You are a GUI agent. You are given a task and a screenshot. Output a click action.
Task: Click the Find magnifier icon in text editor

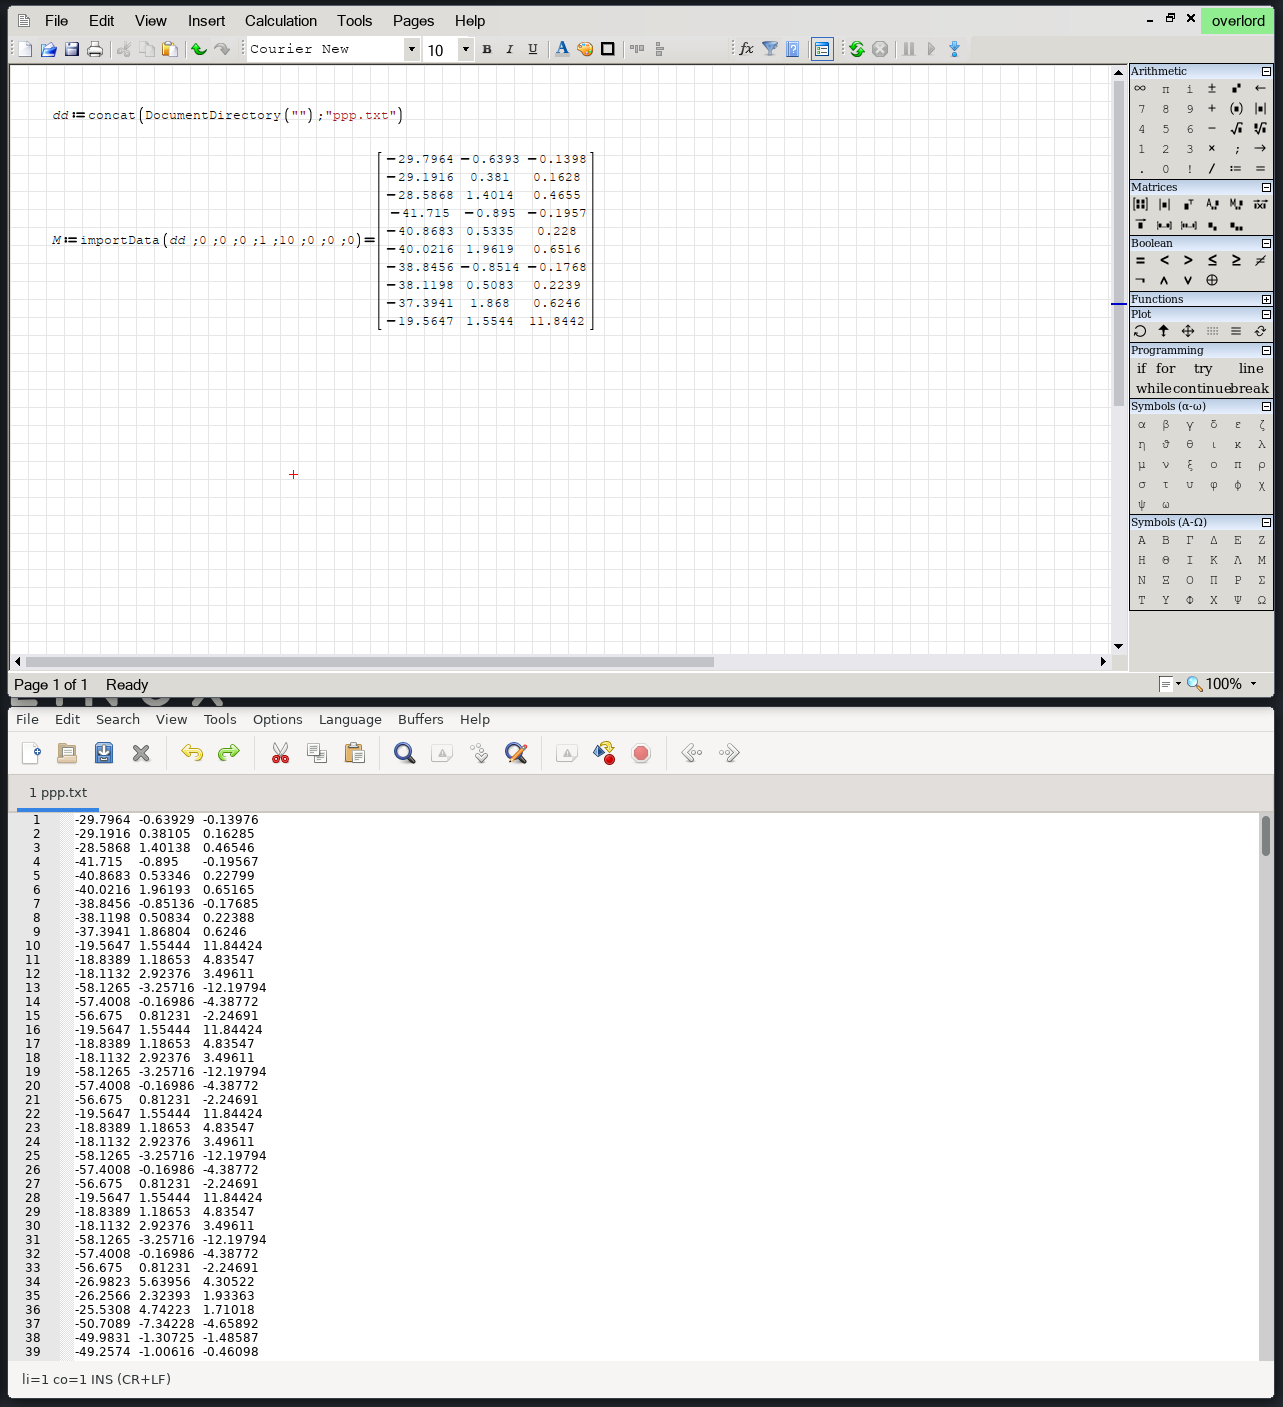coord(404,753)
